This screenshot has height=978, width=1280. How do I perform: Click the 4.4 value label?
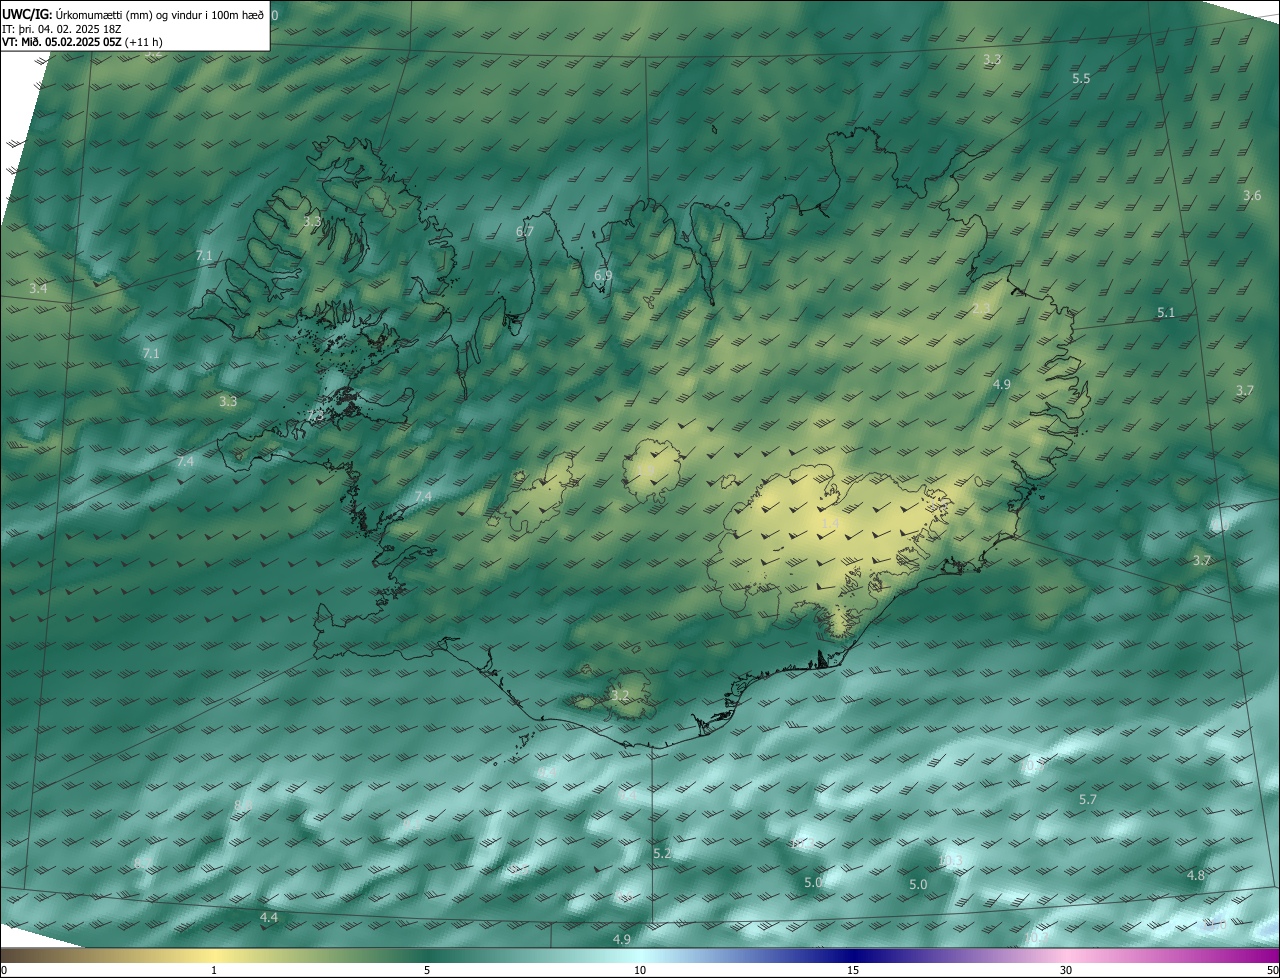point(269,917)
